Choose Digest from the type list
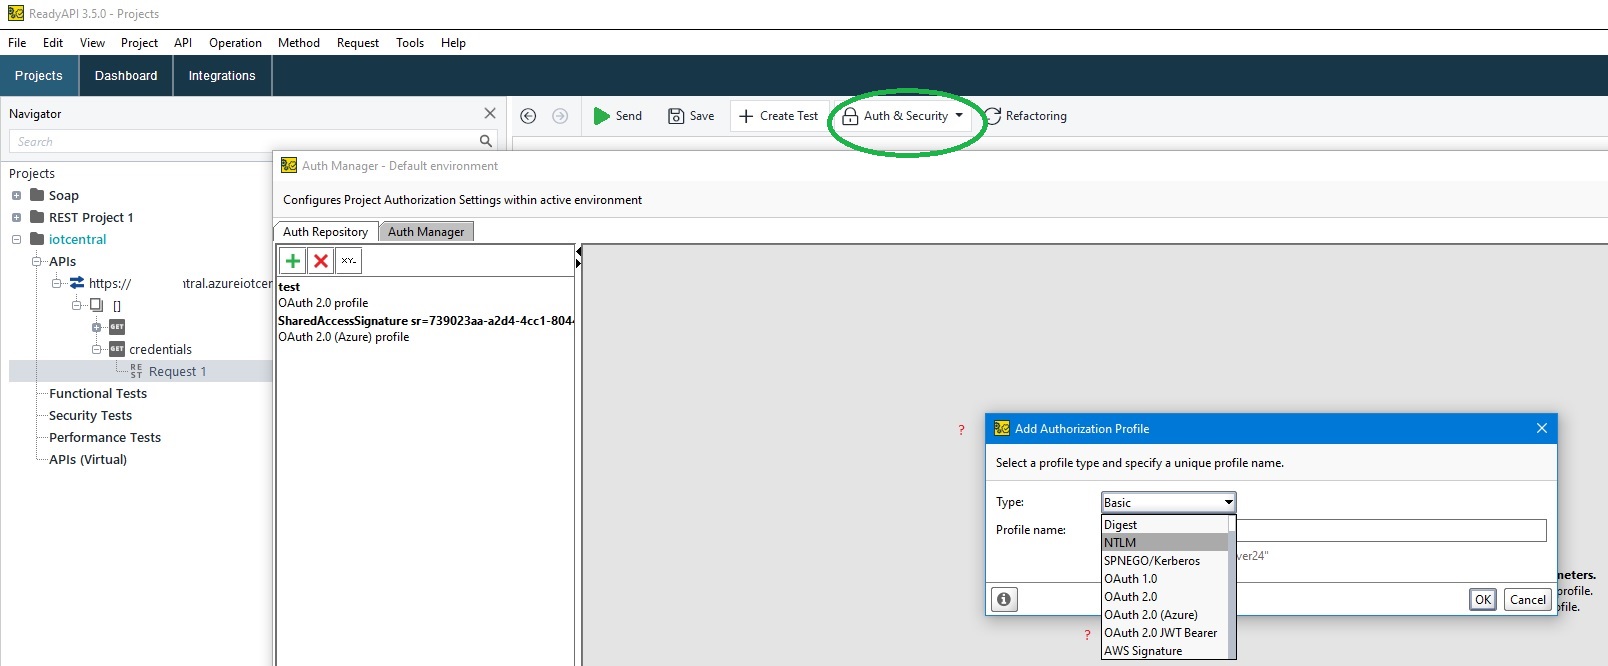Viewport: 1608px width, 666px height. click(1165, 525)
